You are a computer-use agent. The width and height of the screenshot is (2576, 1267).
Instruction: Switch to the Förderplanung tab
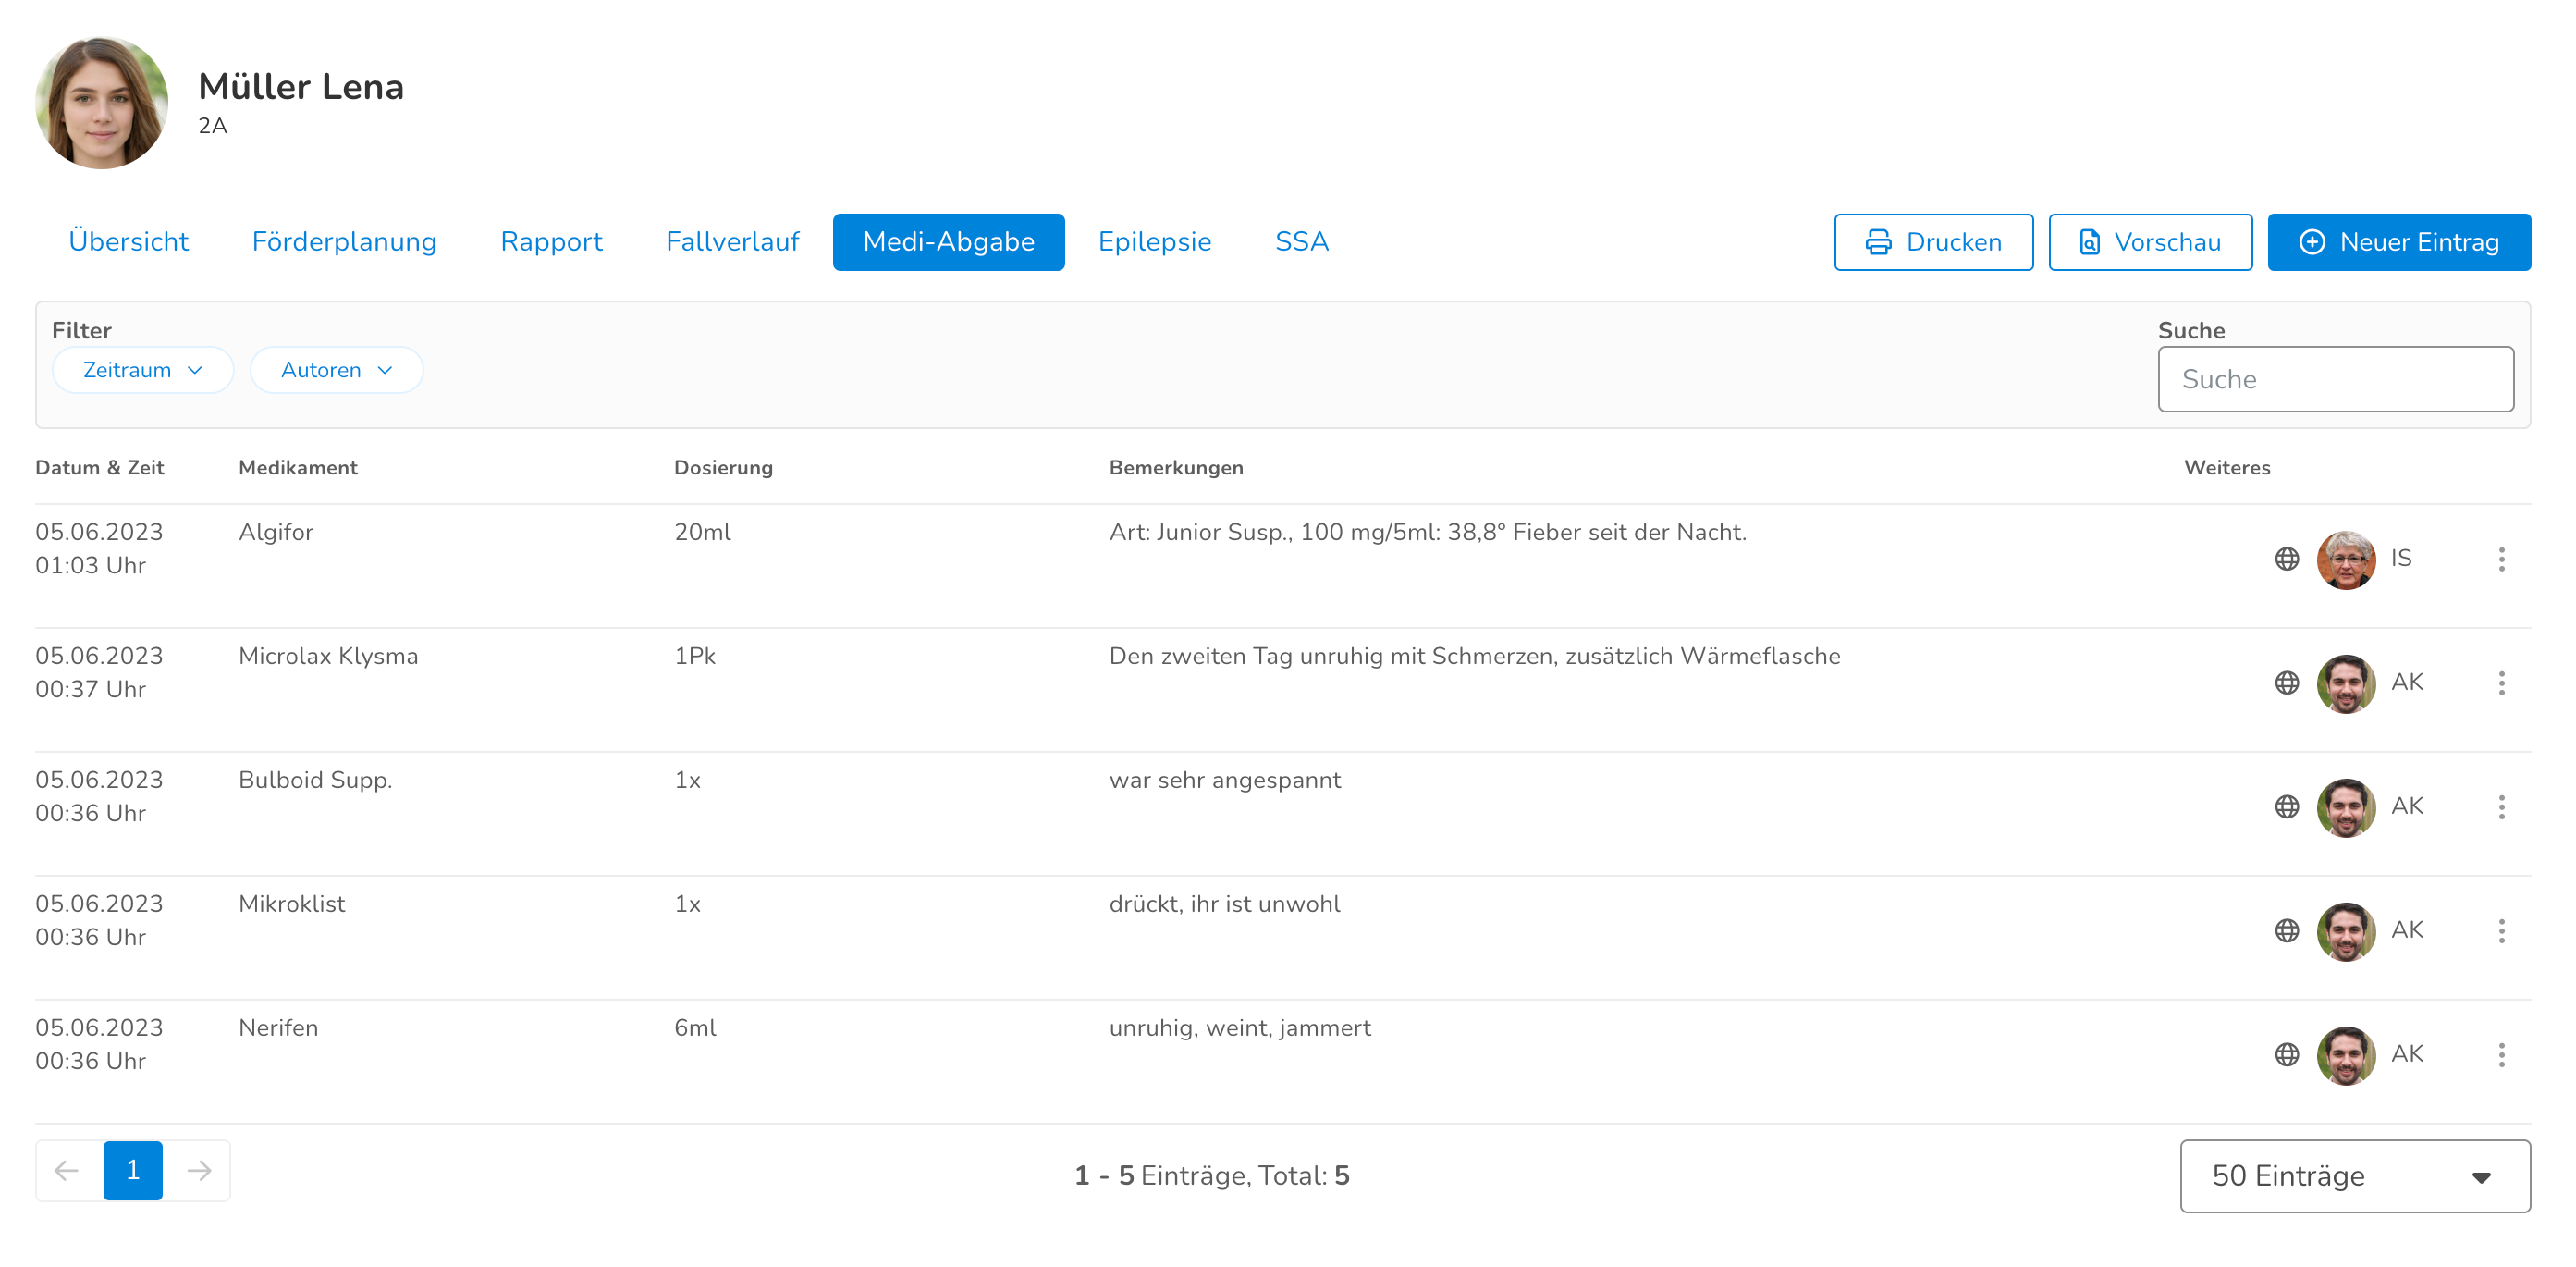344,242
